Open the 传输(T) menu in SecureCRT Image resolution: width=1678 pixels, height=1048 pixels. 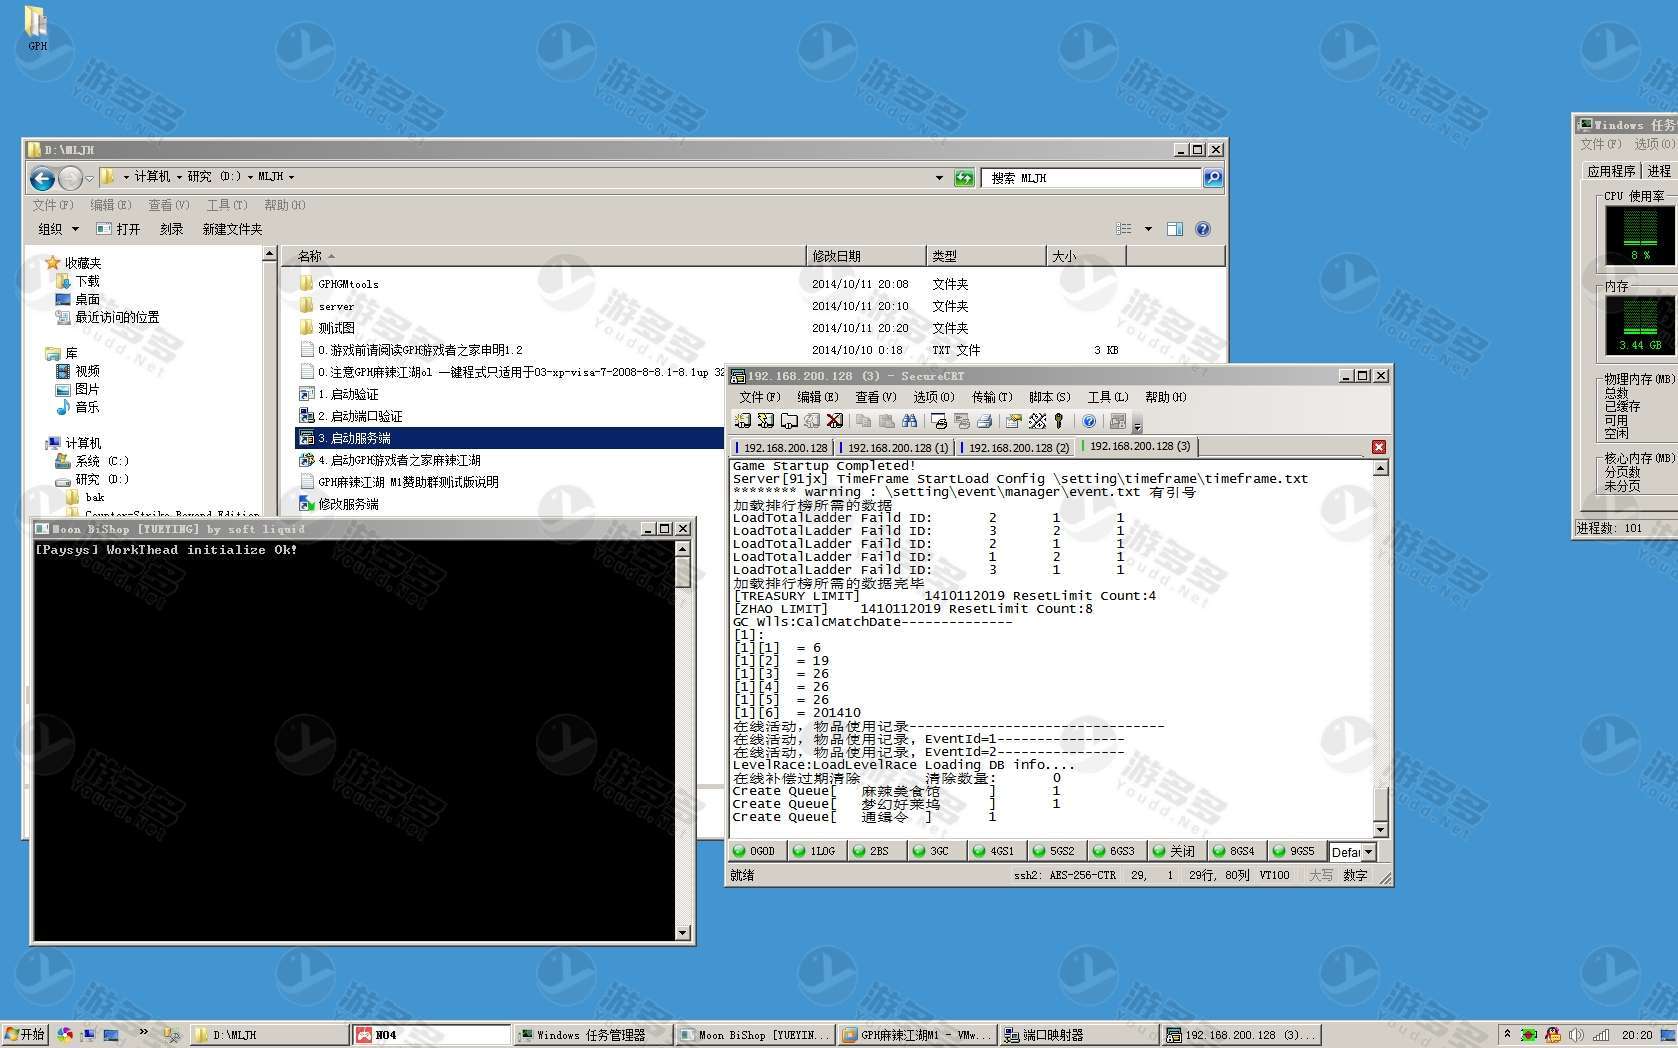pyautogui.click(x=991, y=397)
